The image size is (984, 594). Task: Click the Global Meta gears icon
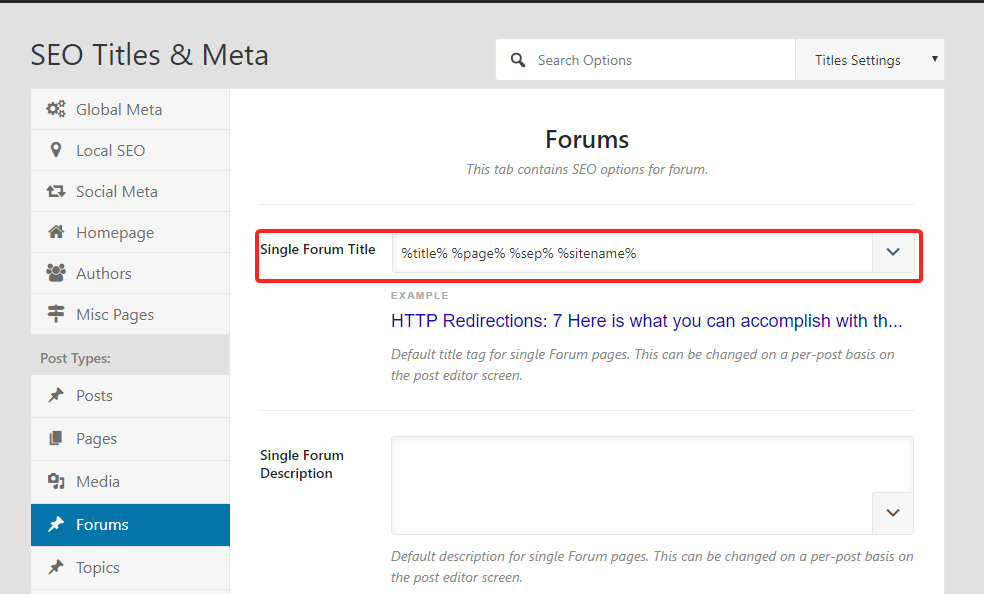56,109
